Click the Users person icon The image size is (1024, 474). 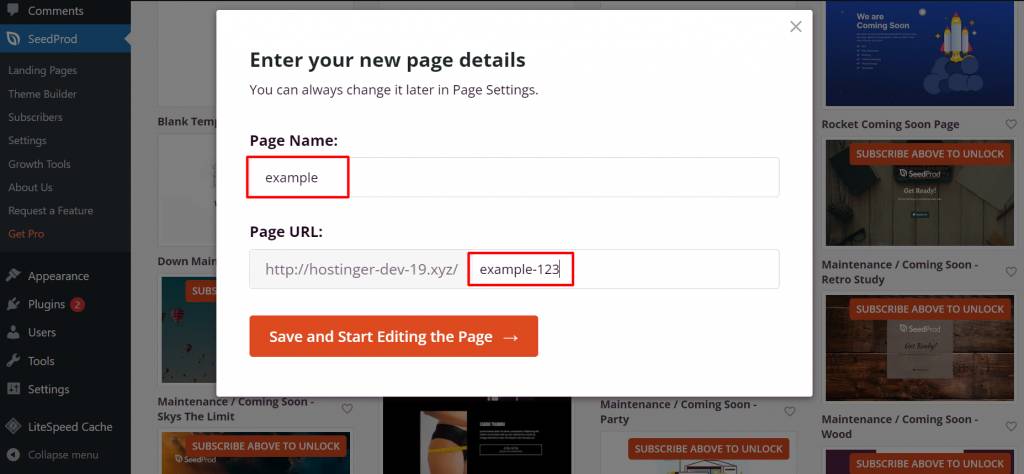[13, 332]
